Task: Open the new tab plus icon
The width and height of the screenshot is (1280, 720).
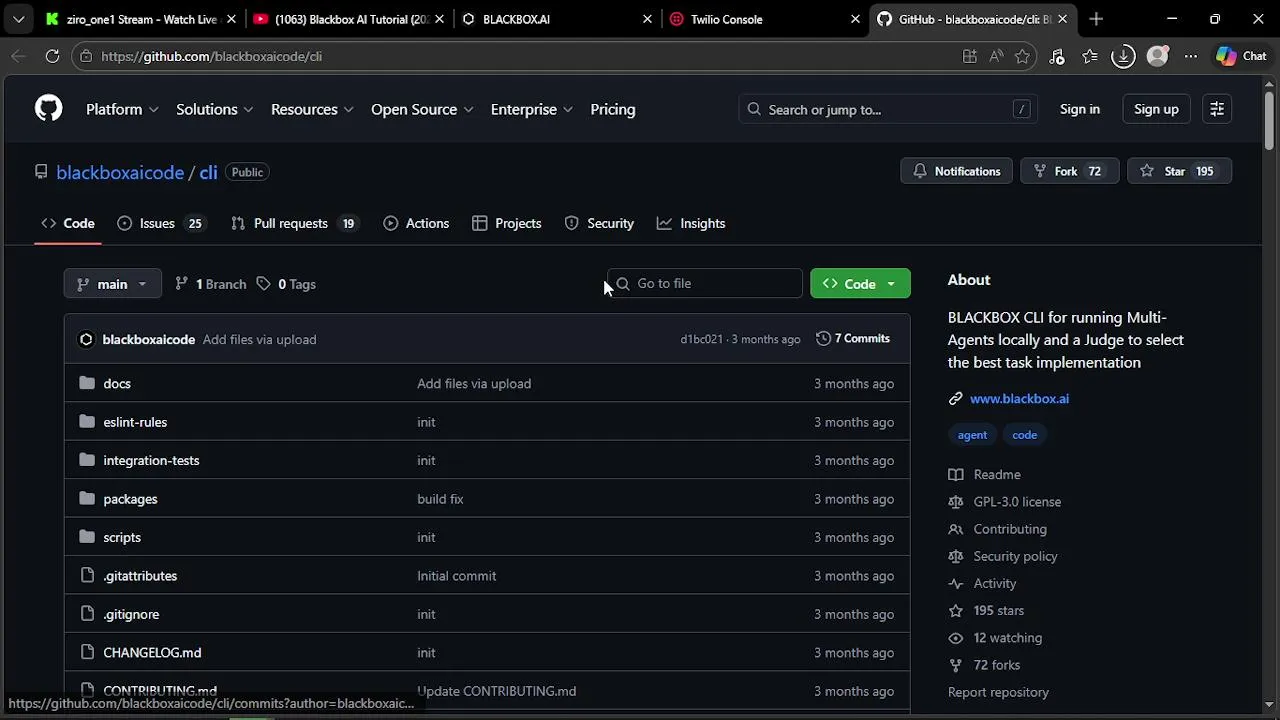Action: (1096, 19)
